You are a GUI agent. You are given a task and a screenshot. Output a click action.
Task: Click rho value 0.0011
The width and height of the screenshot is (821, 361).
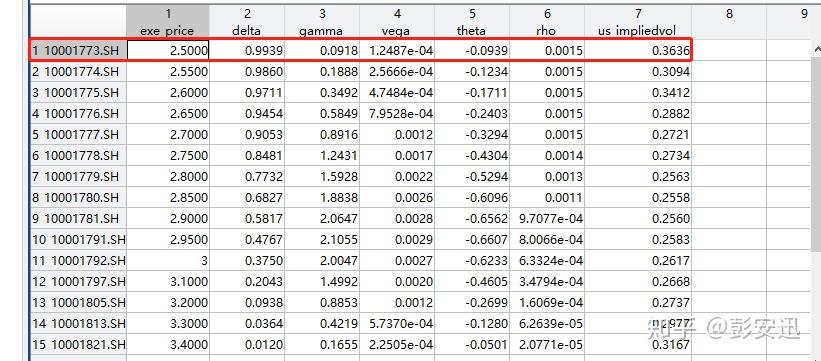point(547,198)
